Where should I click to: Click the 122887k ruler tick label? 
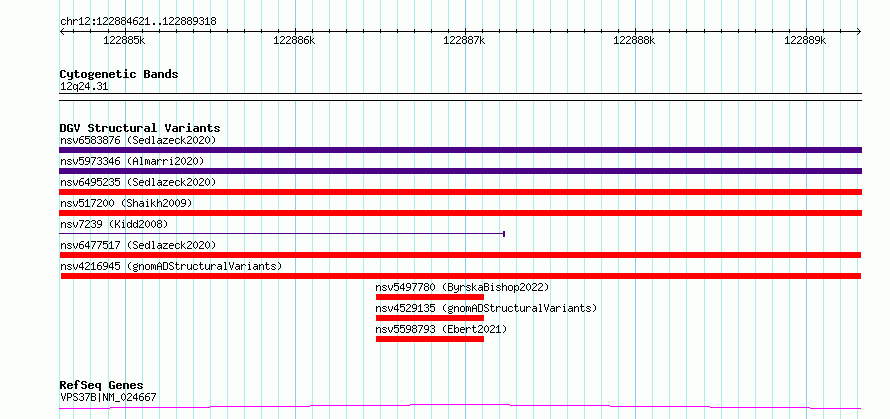(x=464, y=40)
